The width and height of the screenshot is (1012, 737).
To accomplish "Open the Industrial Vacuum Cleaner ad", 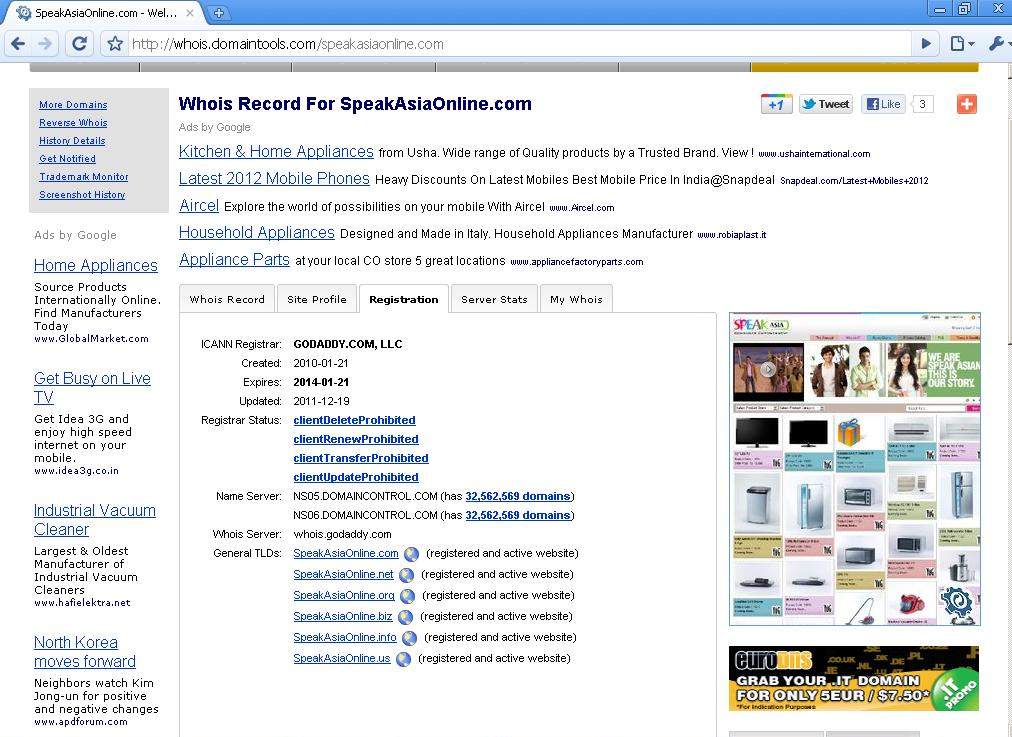I will (x=95, y=520).
